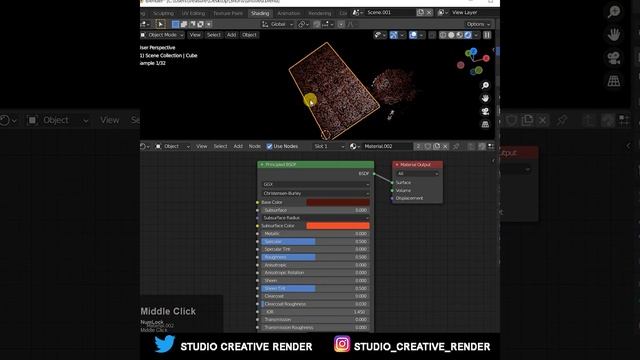Image resolution: width=640 pixels, height=360 pixels.
Task: Switch to the Rendering workspace tab
Action: [x=320, y=13]
